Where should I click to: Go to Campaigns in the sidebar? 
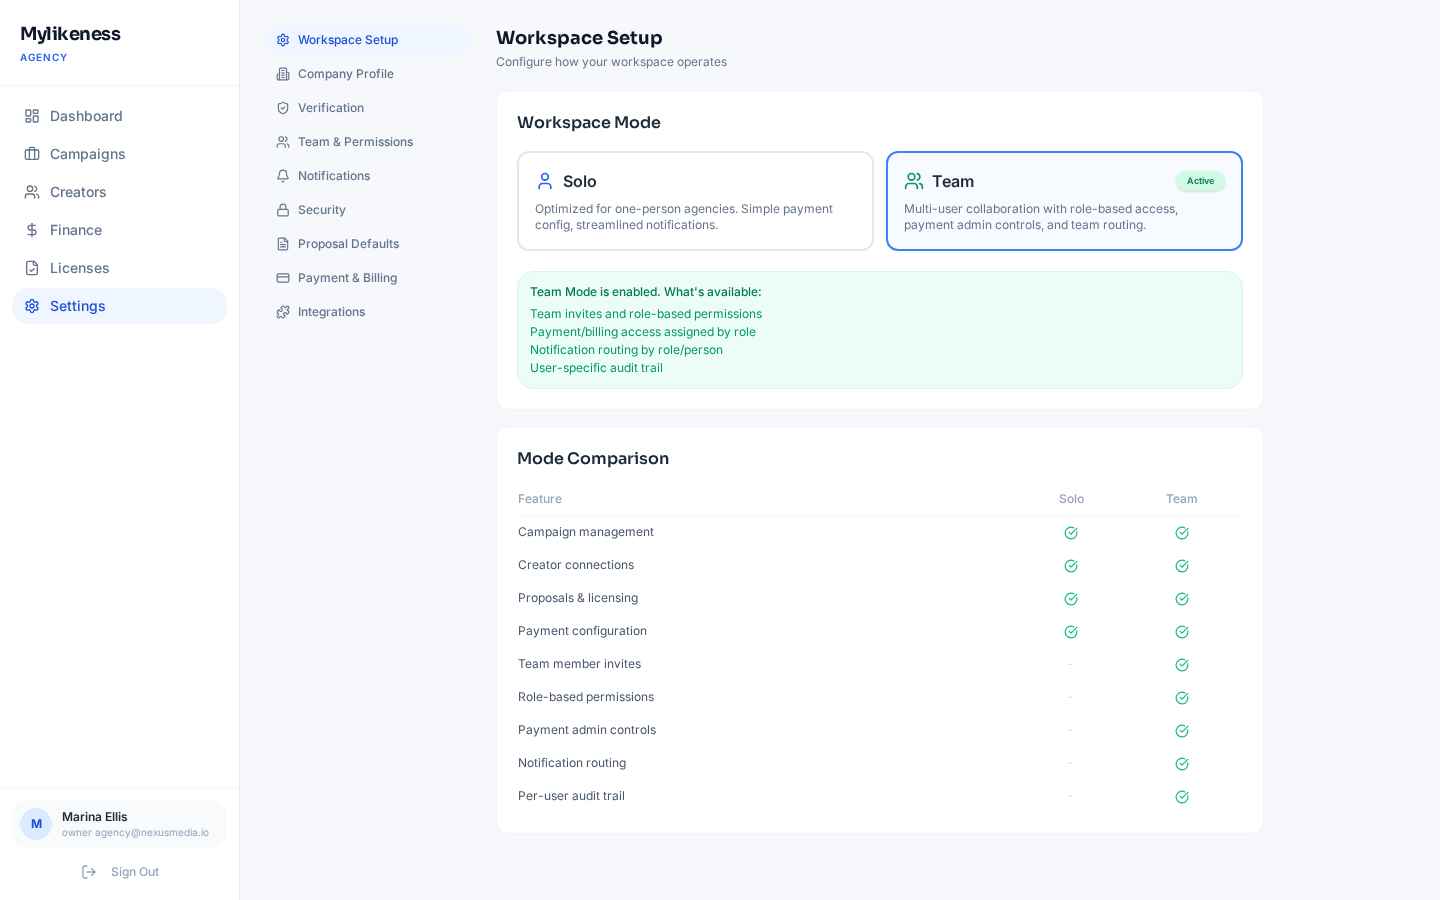119,154
